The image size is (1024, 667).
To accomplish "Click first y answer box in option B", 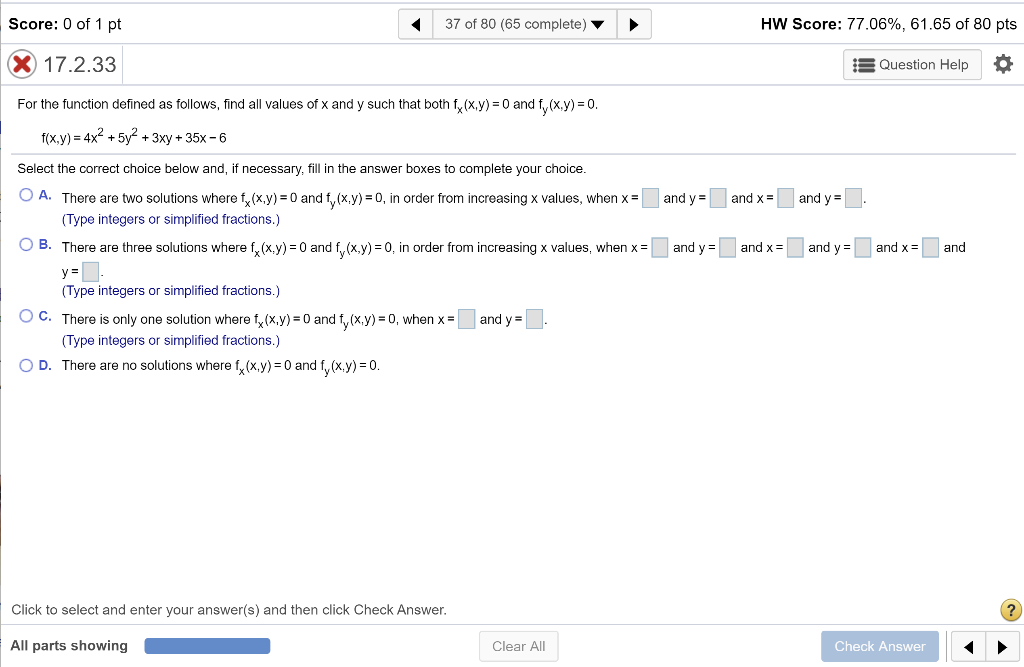I will (x=728, y=248).
